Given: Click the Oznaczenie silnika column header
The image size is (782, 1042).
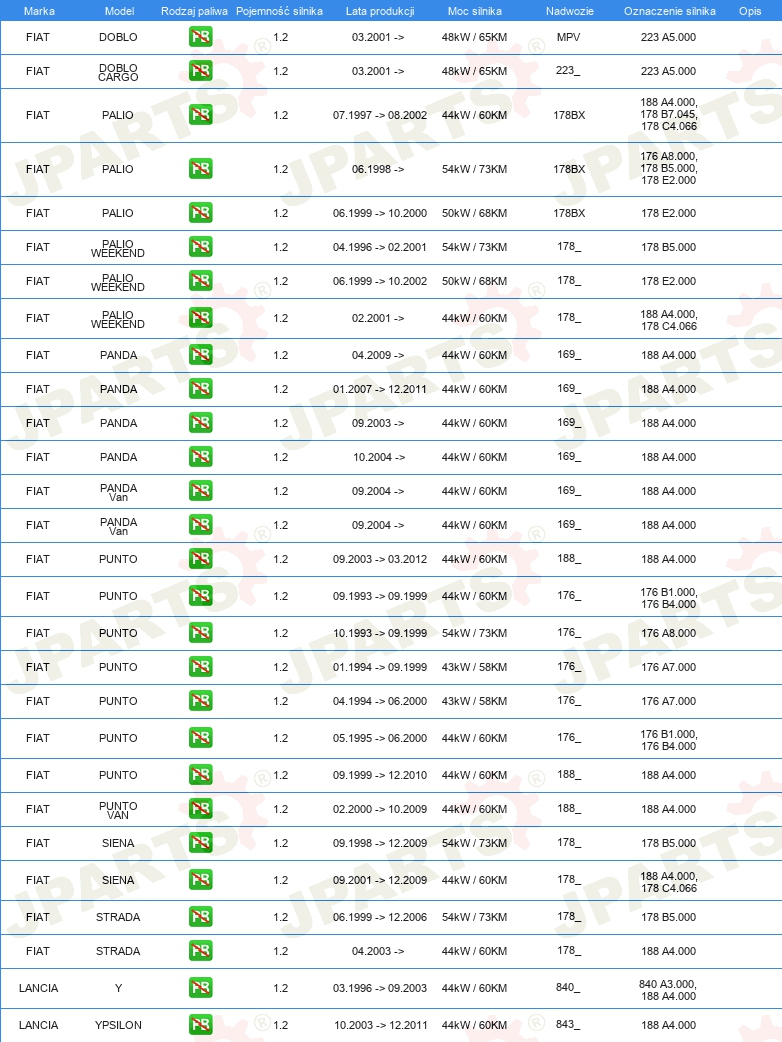Looking at the screenshot, I should coord(670,11).
